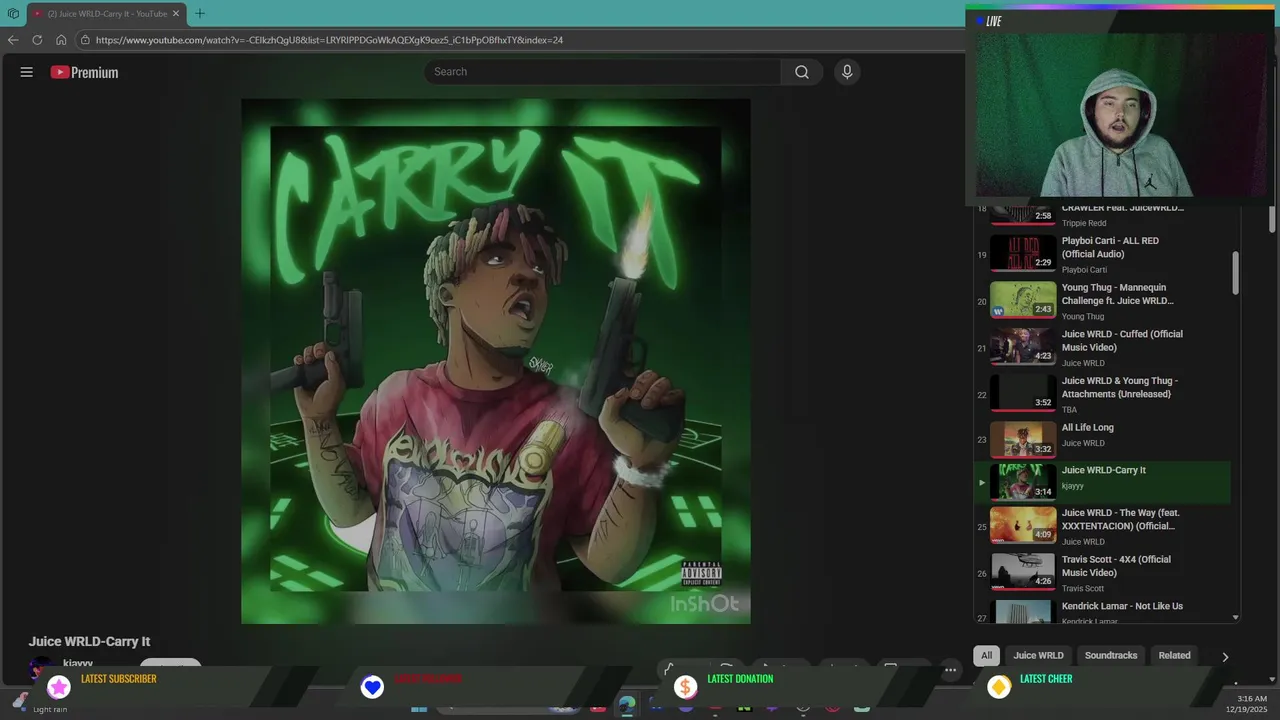Open the currently playing Carry It thumbnail
Image resolution: width=1280 pixels, height=720 pixels.
(x=1023, y=482)
